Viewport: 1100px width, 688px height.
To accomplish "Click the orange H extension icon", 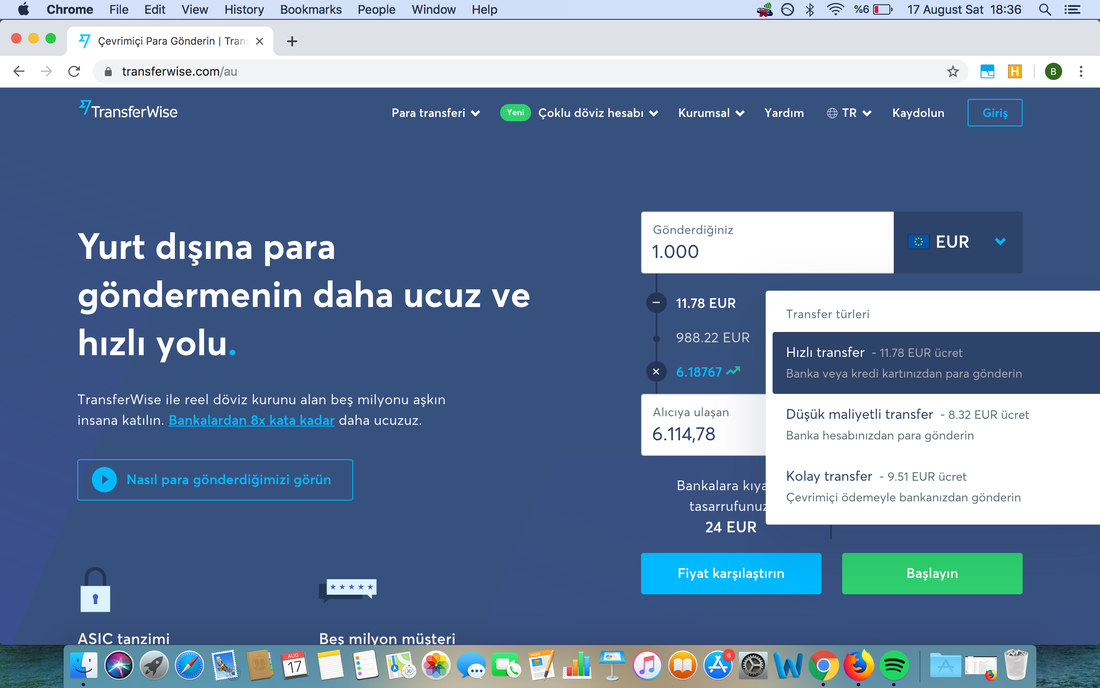I will click(1014, 72).
